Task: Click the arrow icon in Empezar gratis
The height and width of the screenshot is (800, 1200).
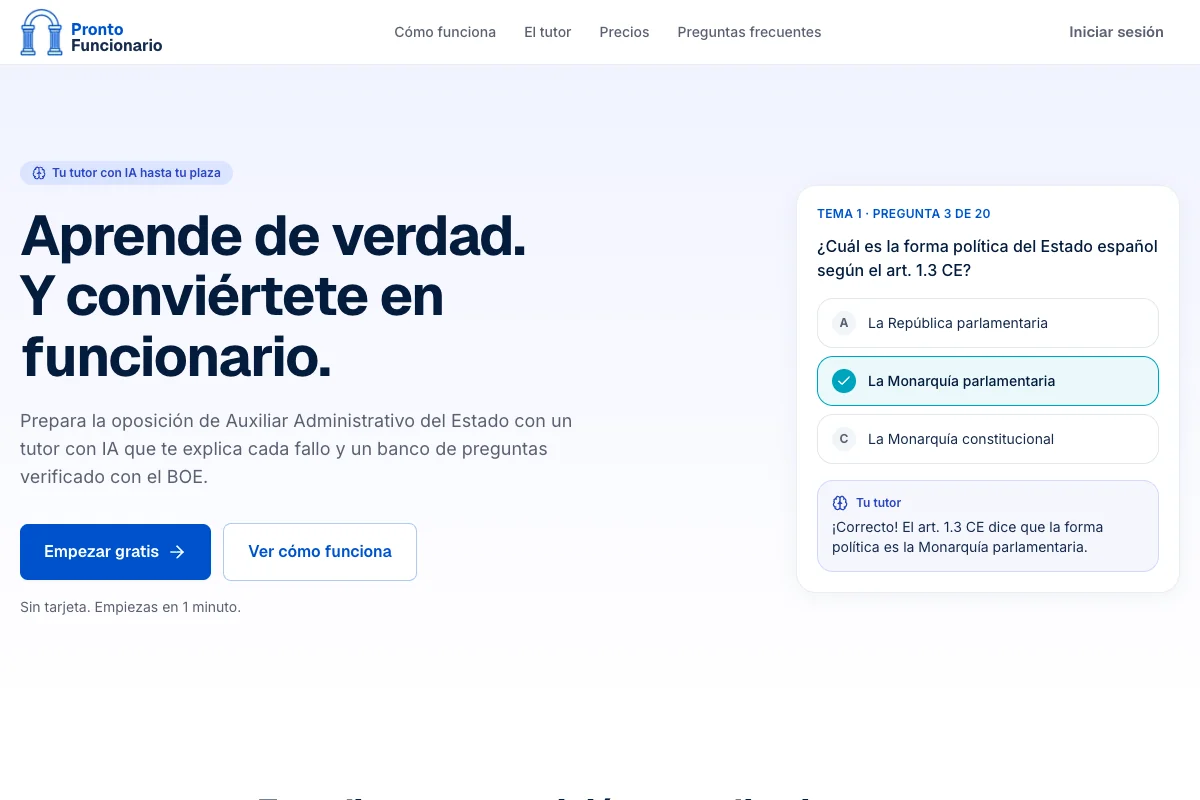Action: coord(177,552)
